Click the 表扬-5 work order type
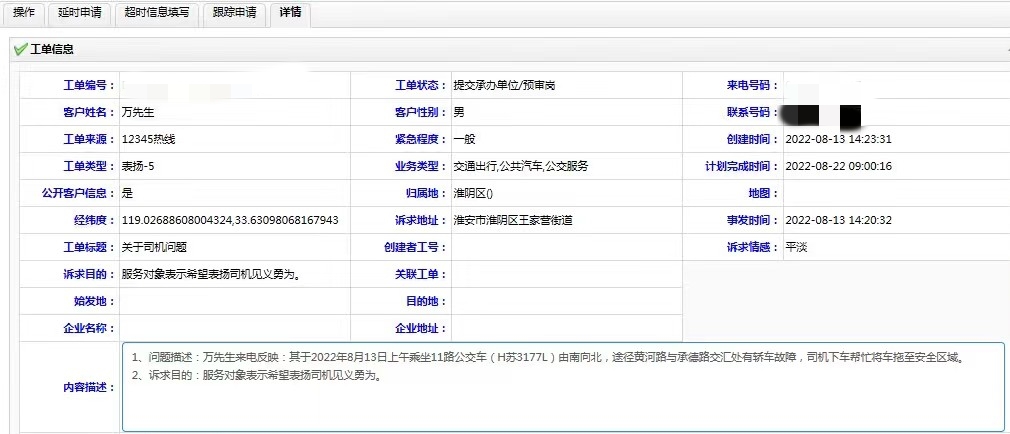Image resolution: width=1010 pixels, height=434 pixels. tap(138, 167)
